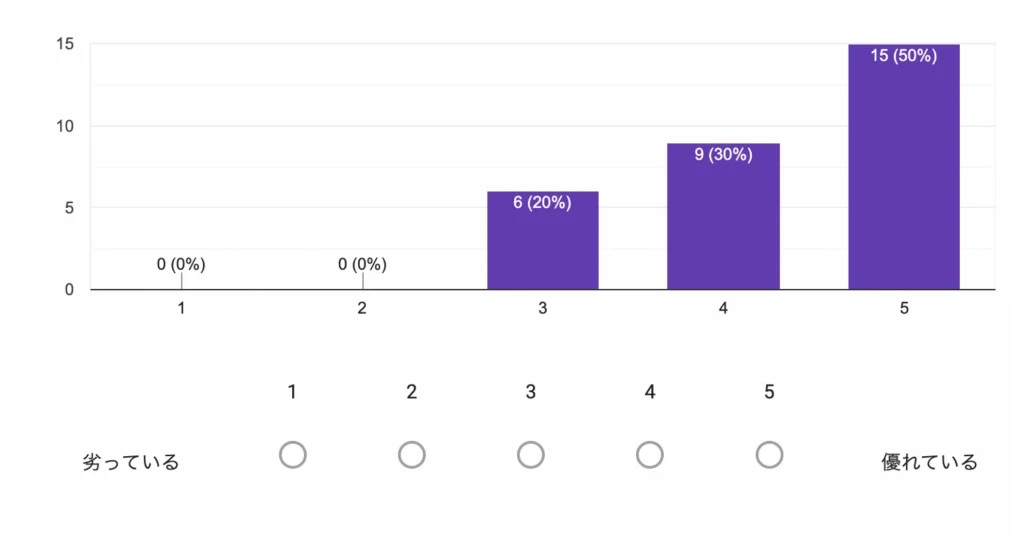Click the purple bar labeled 6 (20%)

[x=542, y=245]
